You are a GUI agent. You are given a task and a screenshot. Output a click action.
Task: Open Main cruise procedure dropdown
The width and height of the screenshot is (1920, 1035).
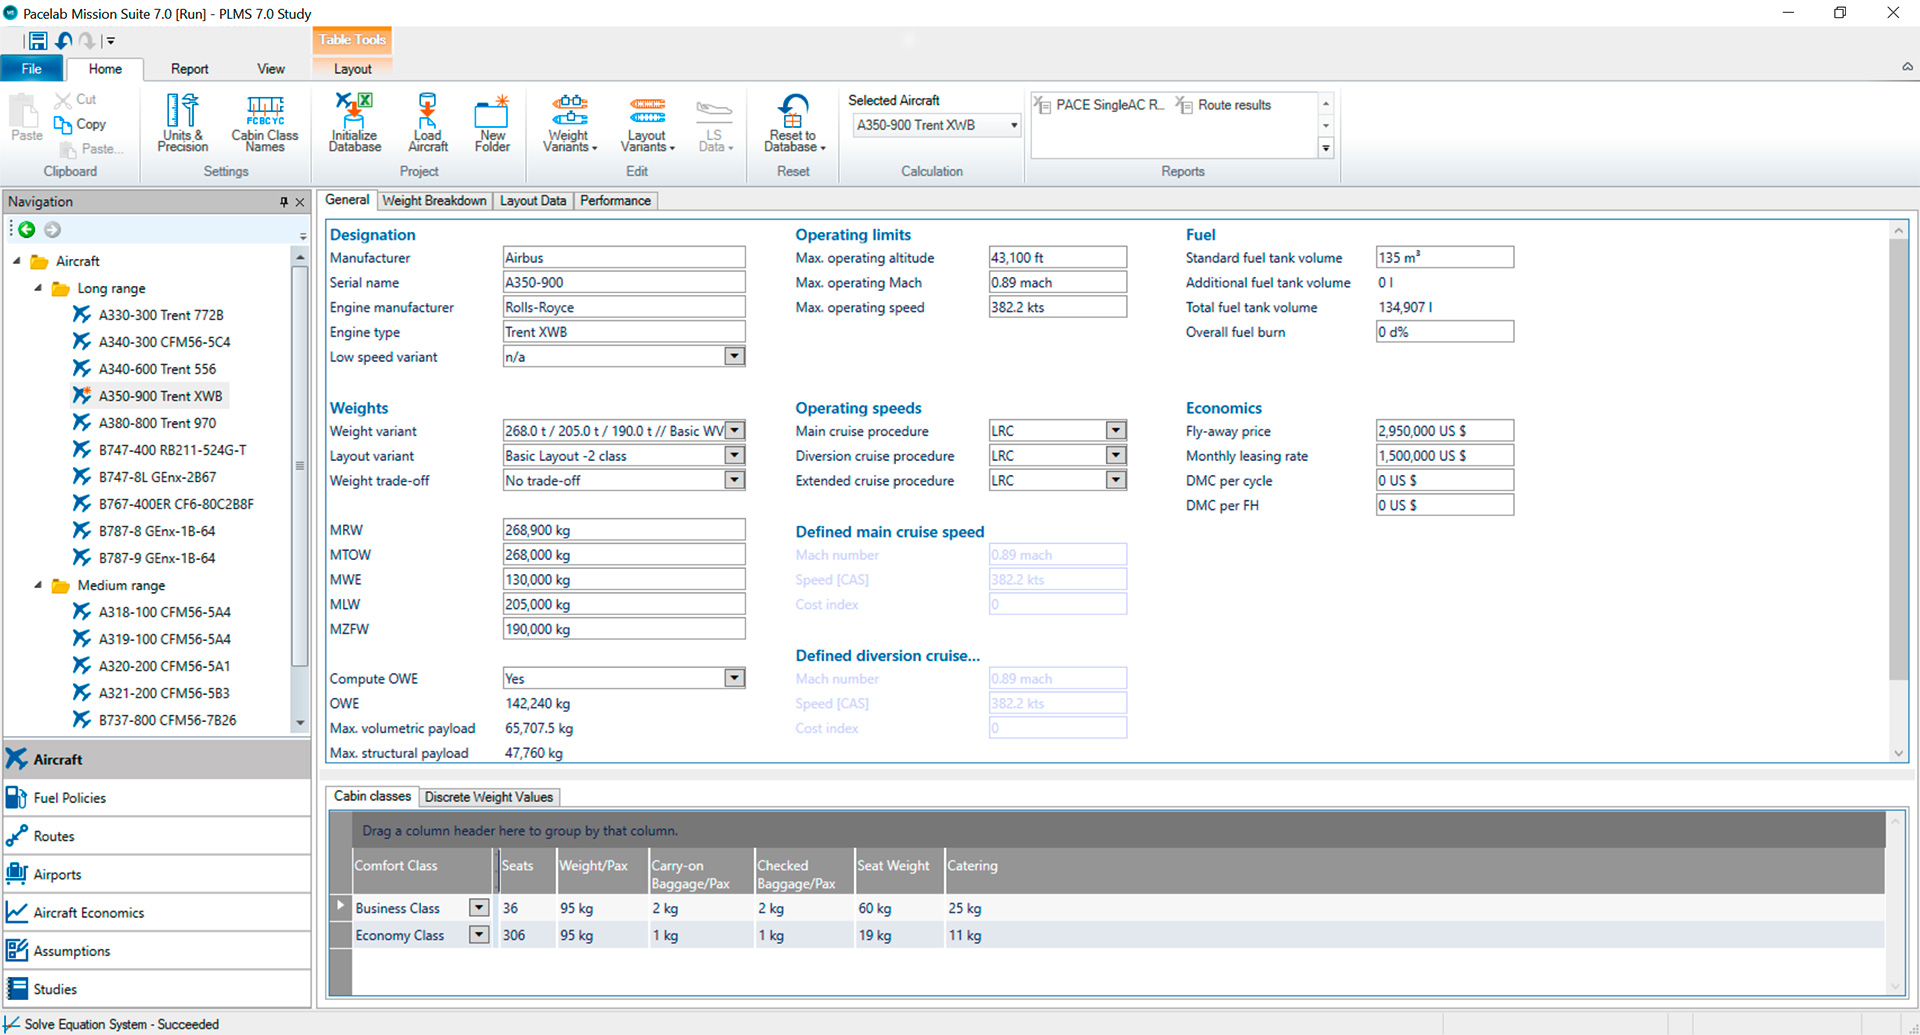point(1116,431)
